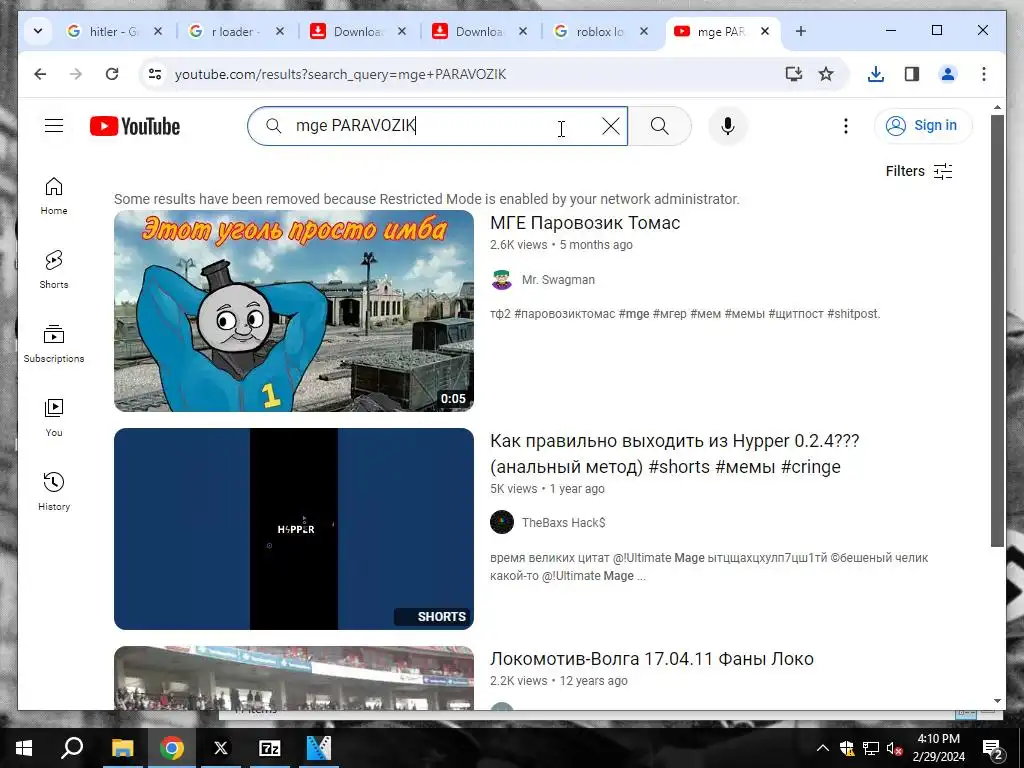Open Chrome downloads
This screenshot has width=1024, height=768.
click(x=876, y=74)
